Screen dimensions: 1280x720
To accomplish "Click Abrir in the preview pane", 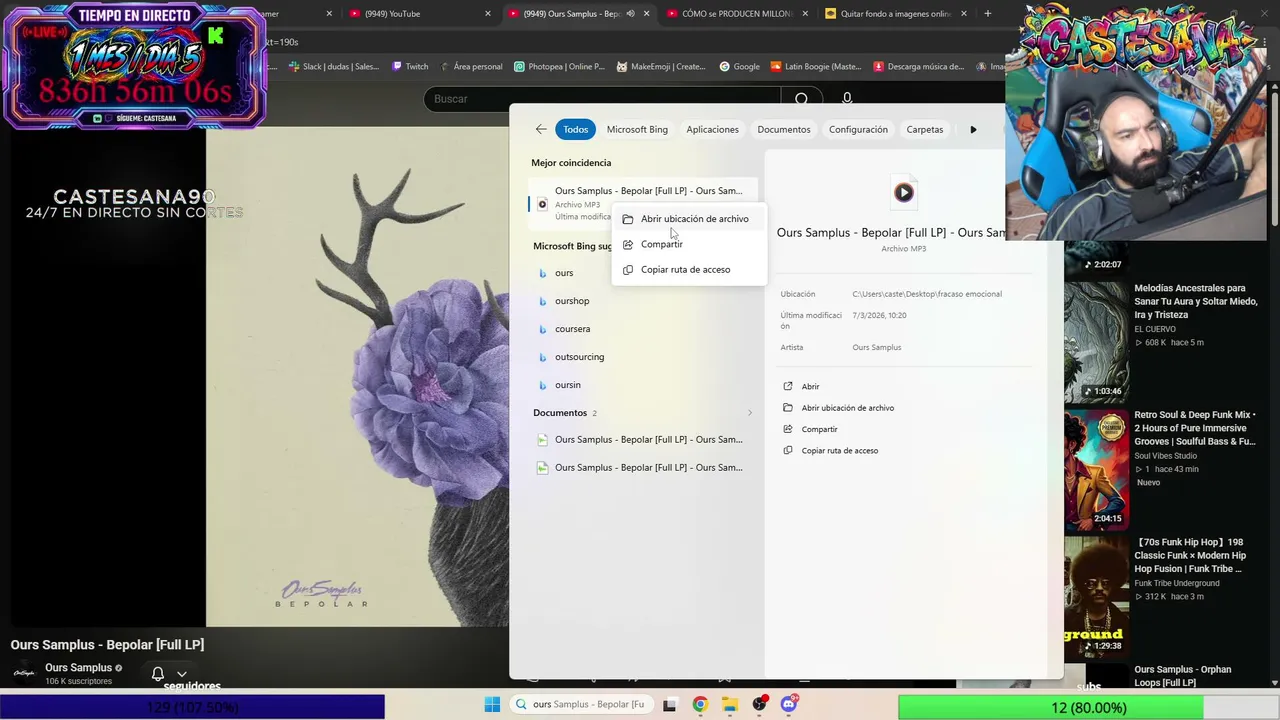I will tap(810, 386).
